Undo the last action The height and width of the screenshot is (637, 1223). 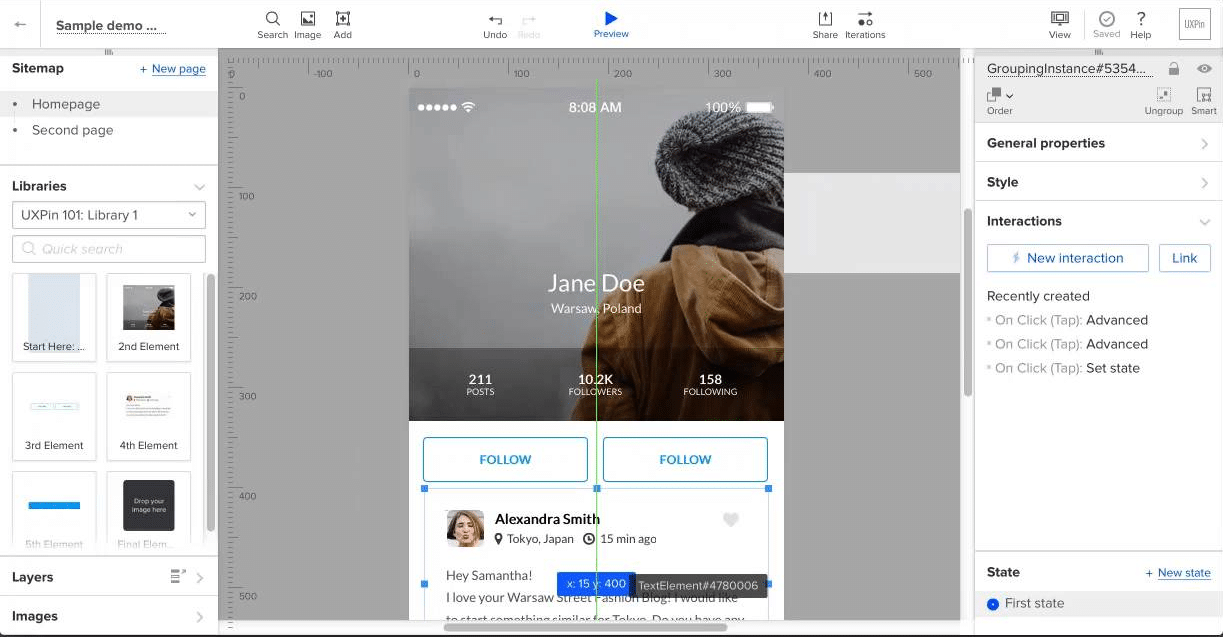click(495, 26)
